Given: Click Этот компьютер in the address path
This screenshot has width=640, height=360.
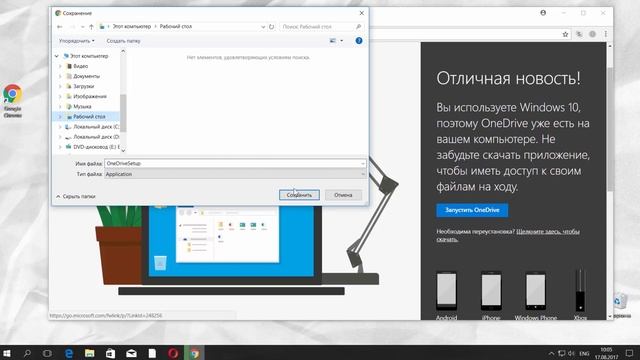Looking at the screenshot, I should (x=131, y=27).
